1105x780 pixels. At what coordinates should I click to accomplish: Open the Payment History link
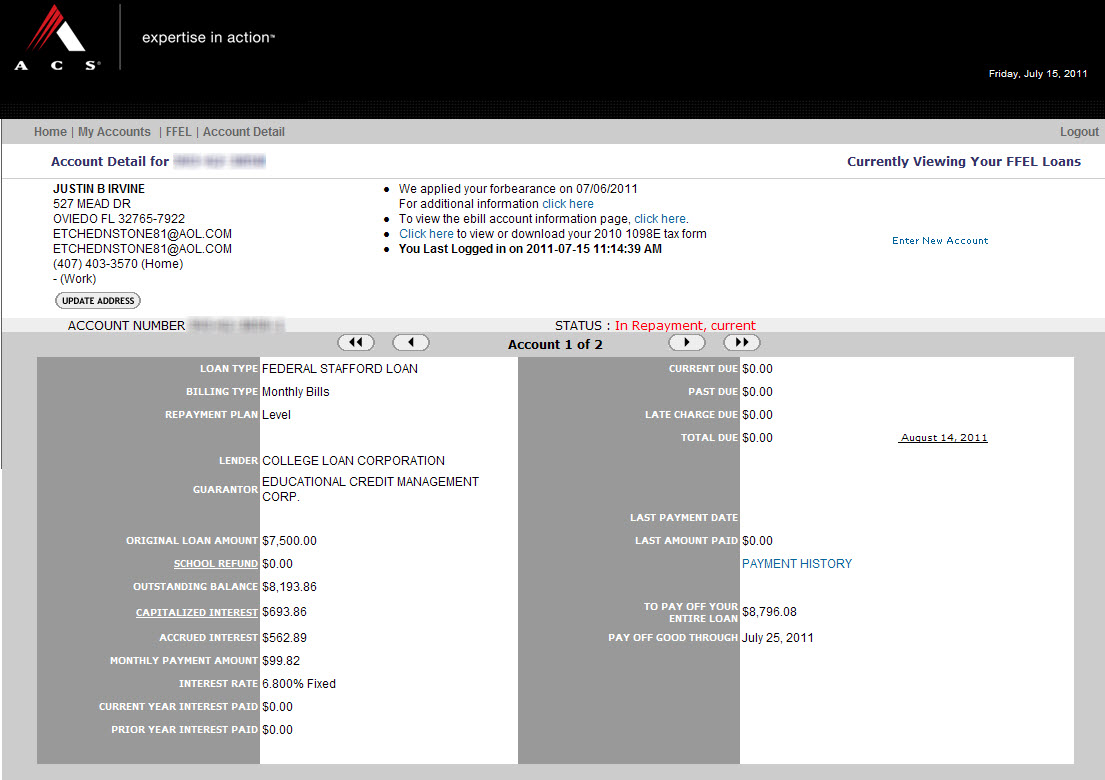tap(797, 564)
